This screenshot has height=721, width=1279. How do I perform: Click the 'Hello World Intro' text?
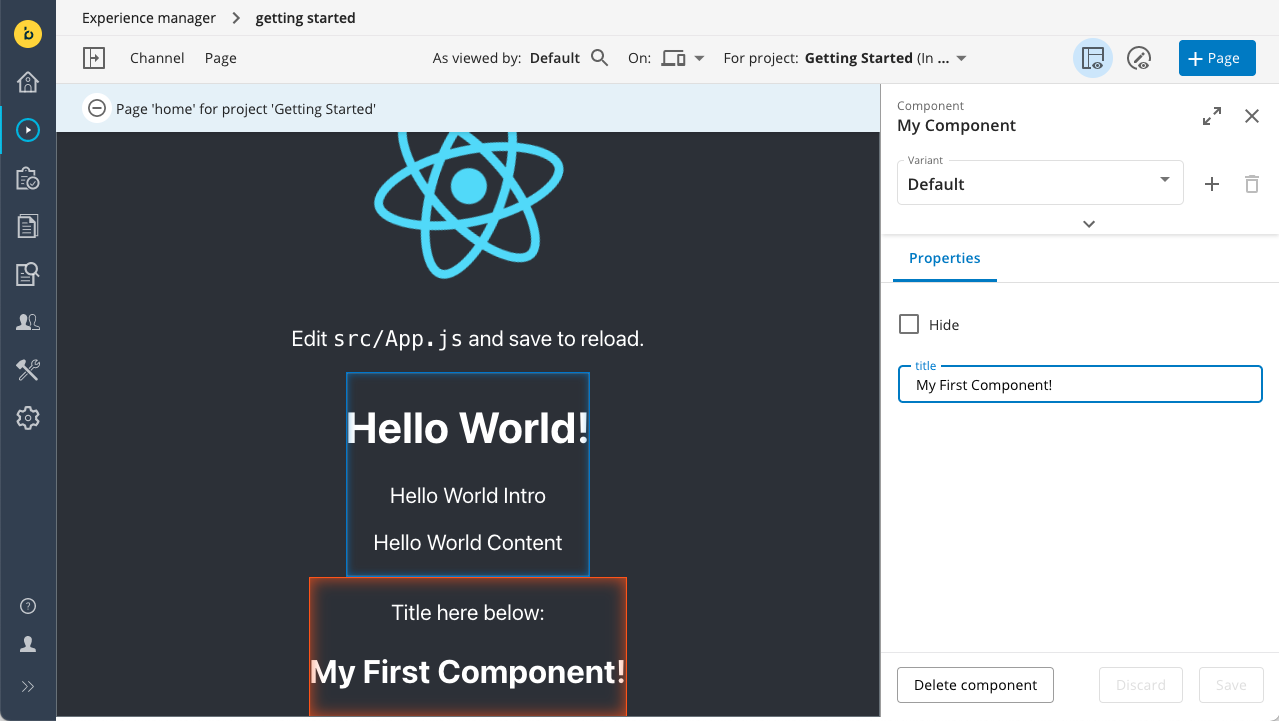pyautogui.click(x=468, y=496)
